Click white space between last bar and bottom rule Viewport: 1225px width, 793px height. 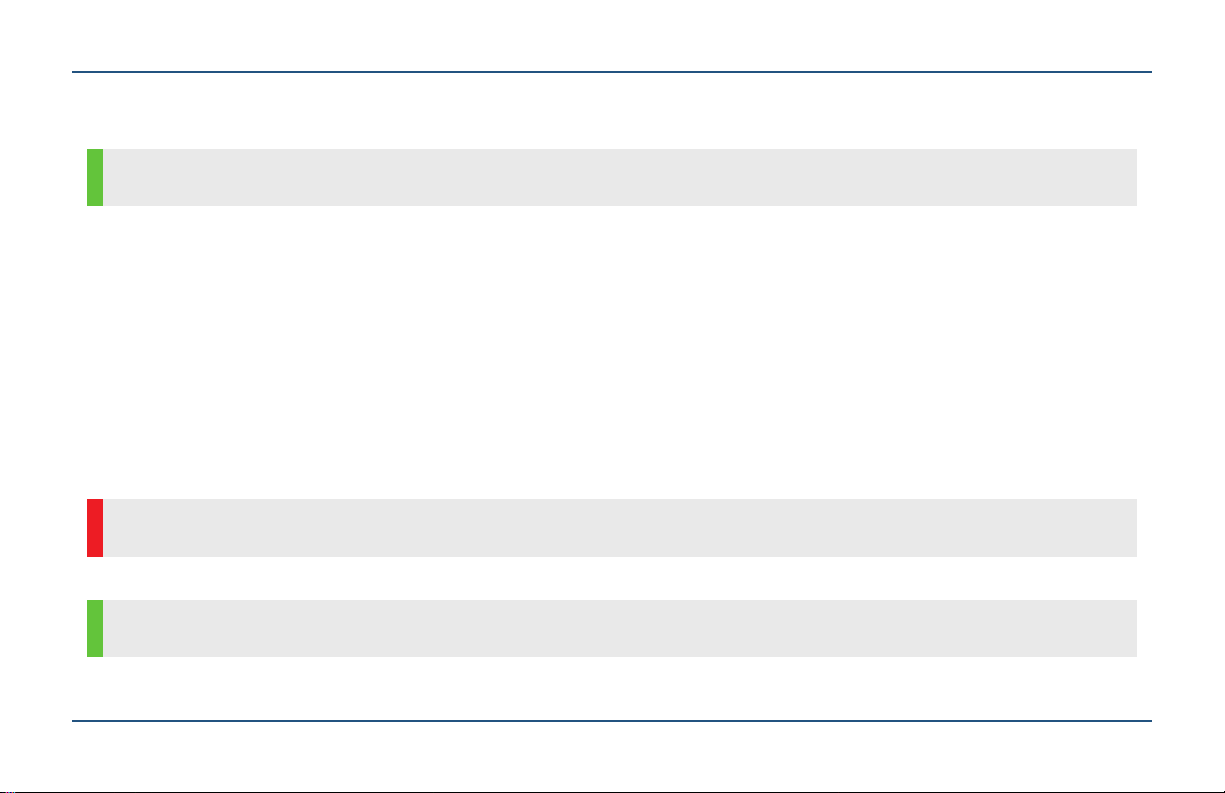point(612,688)
